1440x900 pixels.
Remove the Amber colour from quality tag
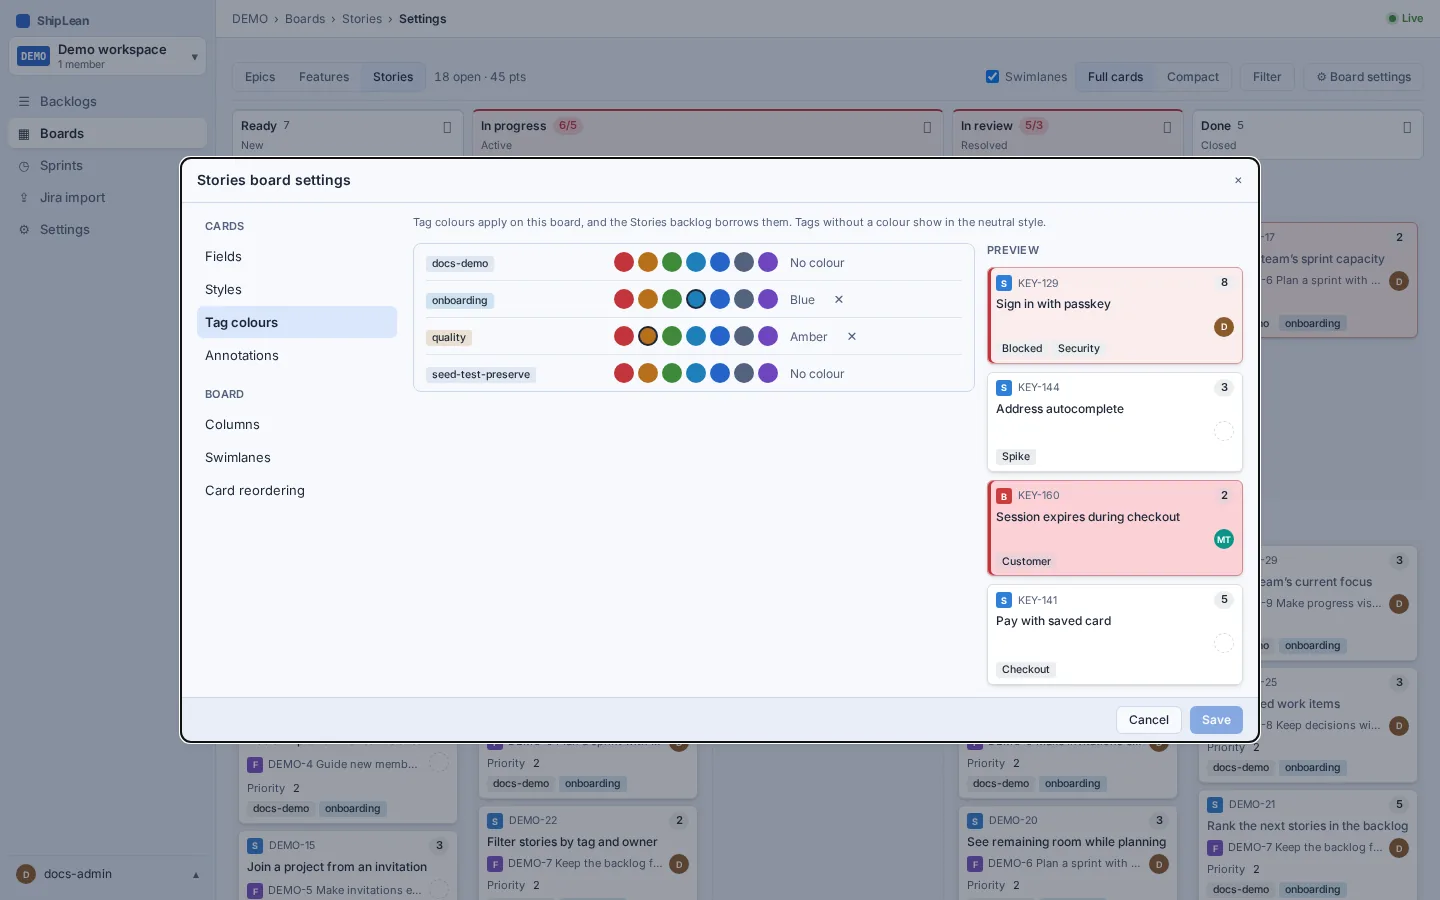(852, 337)
